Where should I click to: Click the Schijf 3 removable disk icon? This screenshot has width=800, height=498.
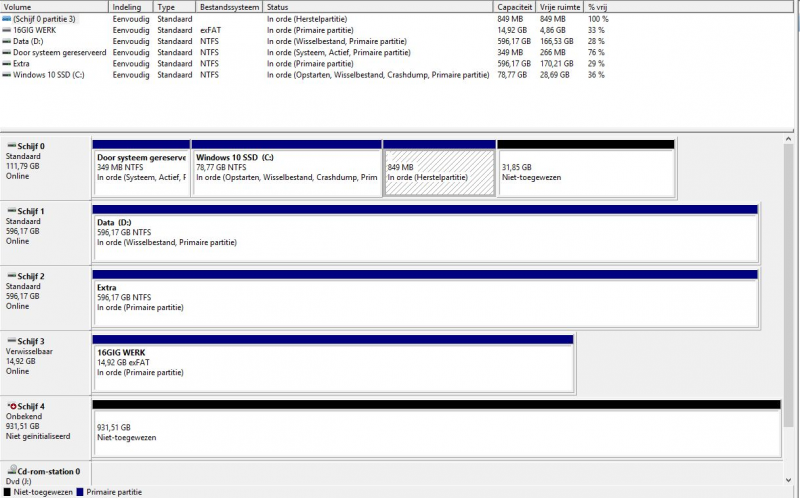point(11,341)
